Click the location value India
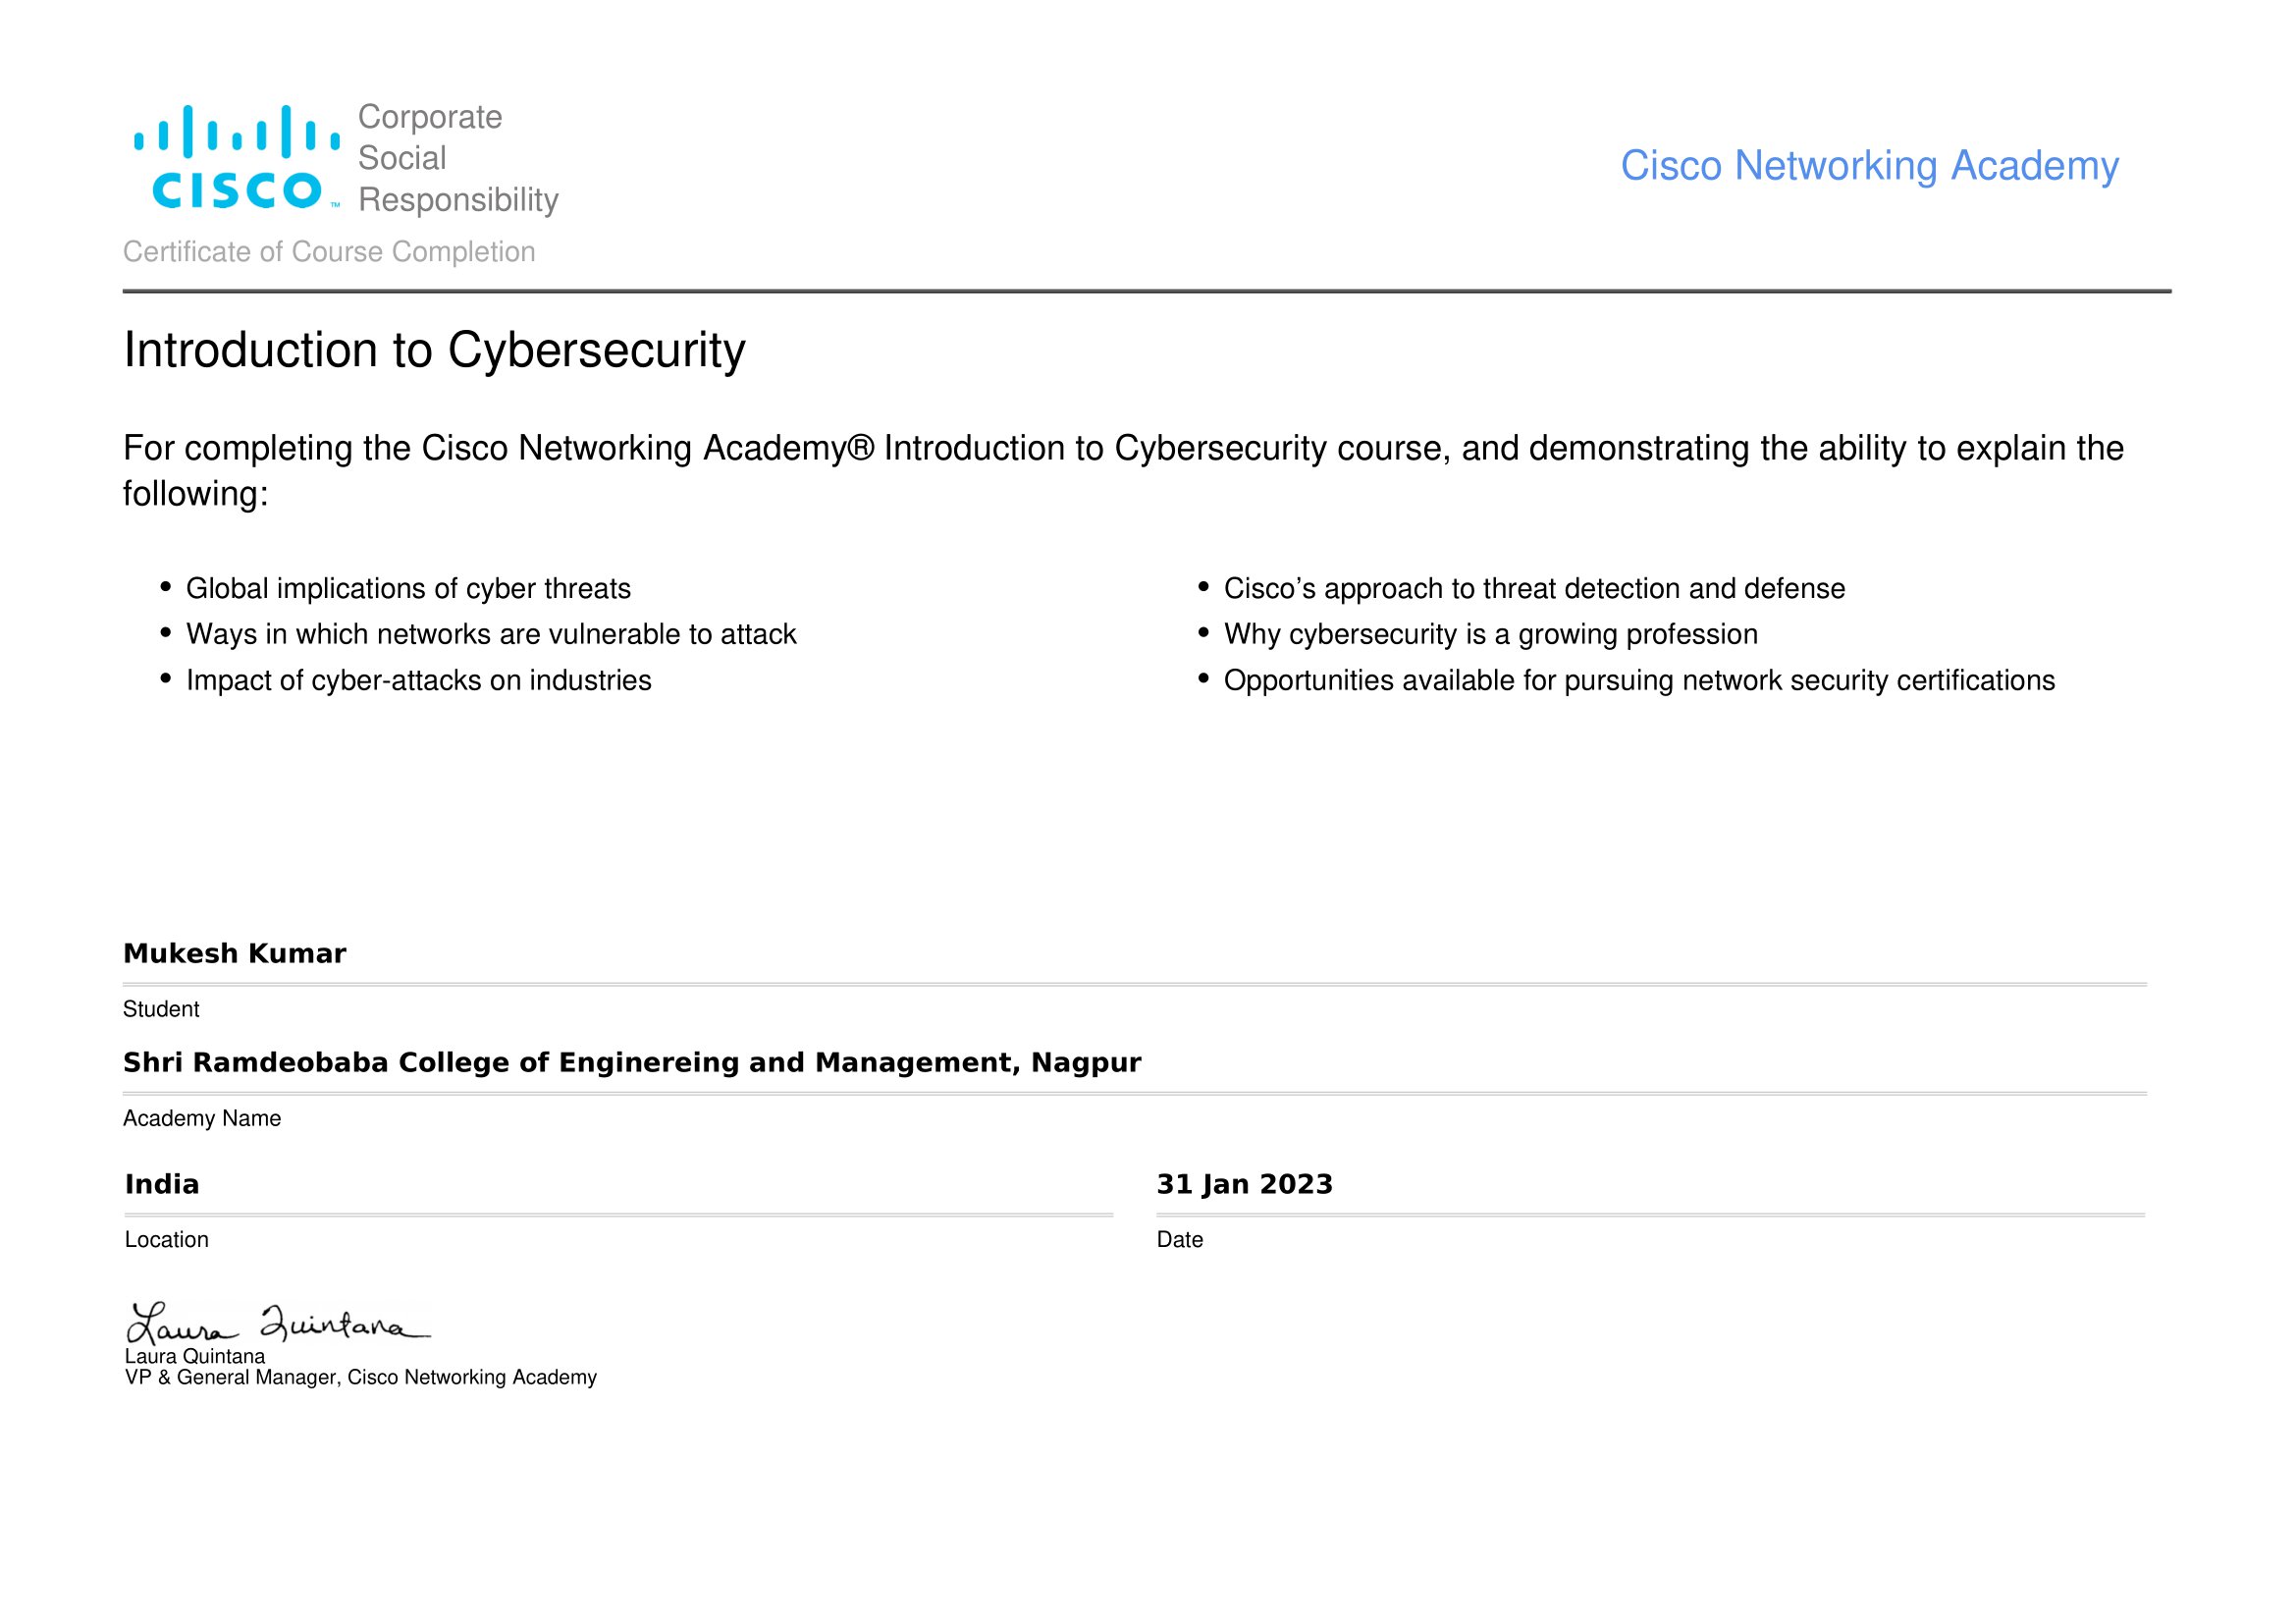The height and width of the screenshot is (1624, 2296). (162, 1185)
